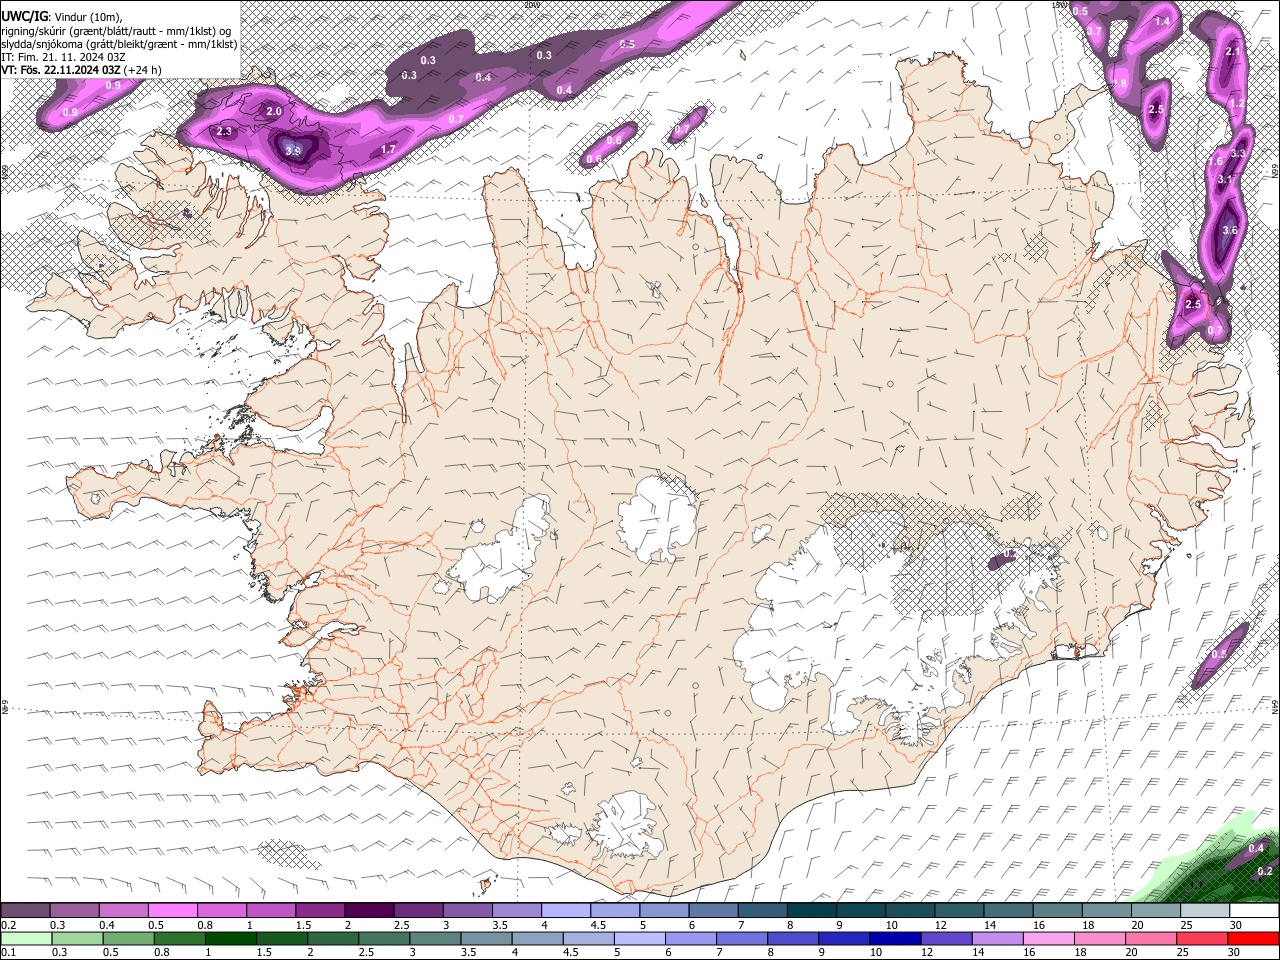Screen dimensions: 1280x960
Task: Select the 'VT: Fös. 22.11.2024 03Z (+24 h)' line
Action: click(81, 70)
